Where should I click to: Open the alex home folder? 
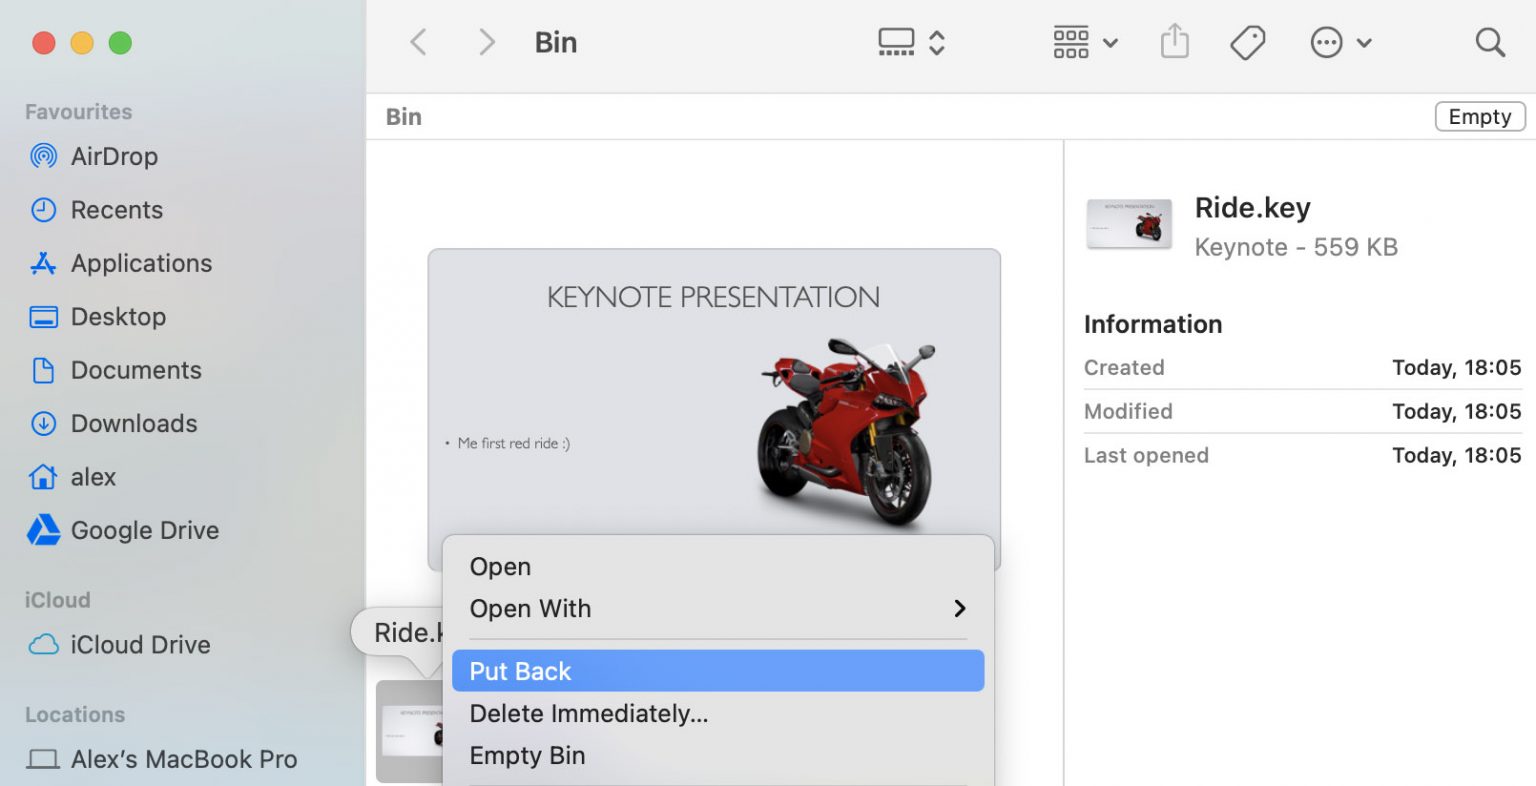pos(93,477)
